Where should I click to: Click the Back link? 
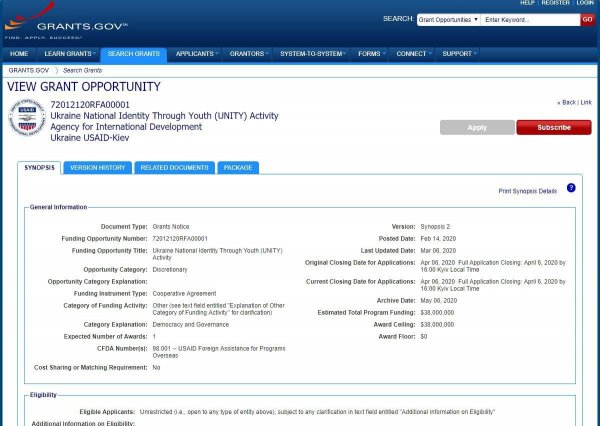[x=567, y=102]
